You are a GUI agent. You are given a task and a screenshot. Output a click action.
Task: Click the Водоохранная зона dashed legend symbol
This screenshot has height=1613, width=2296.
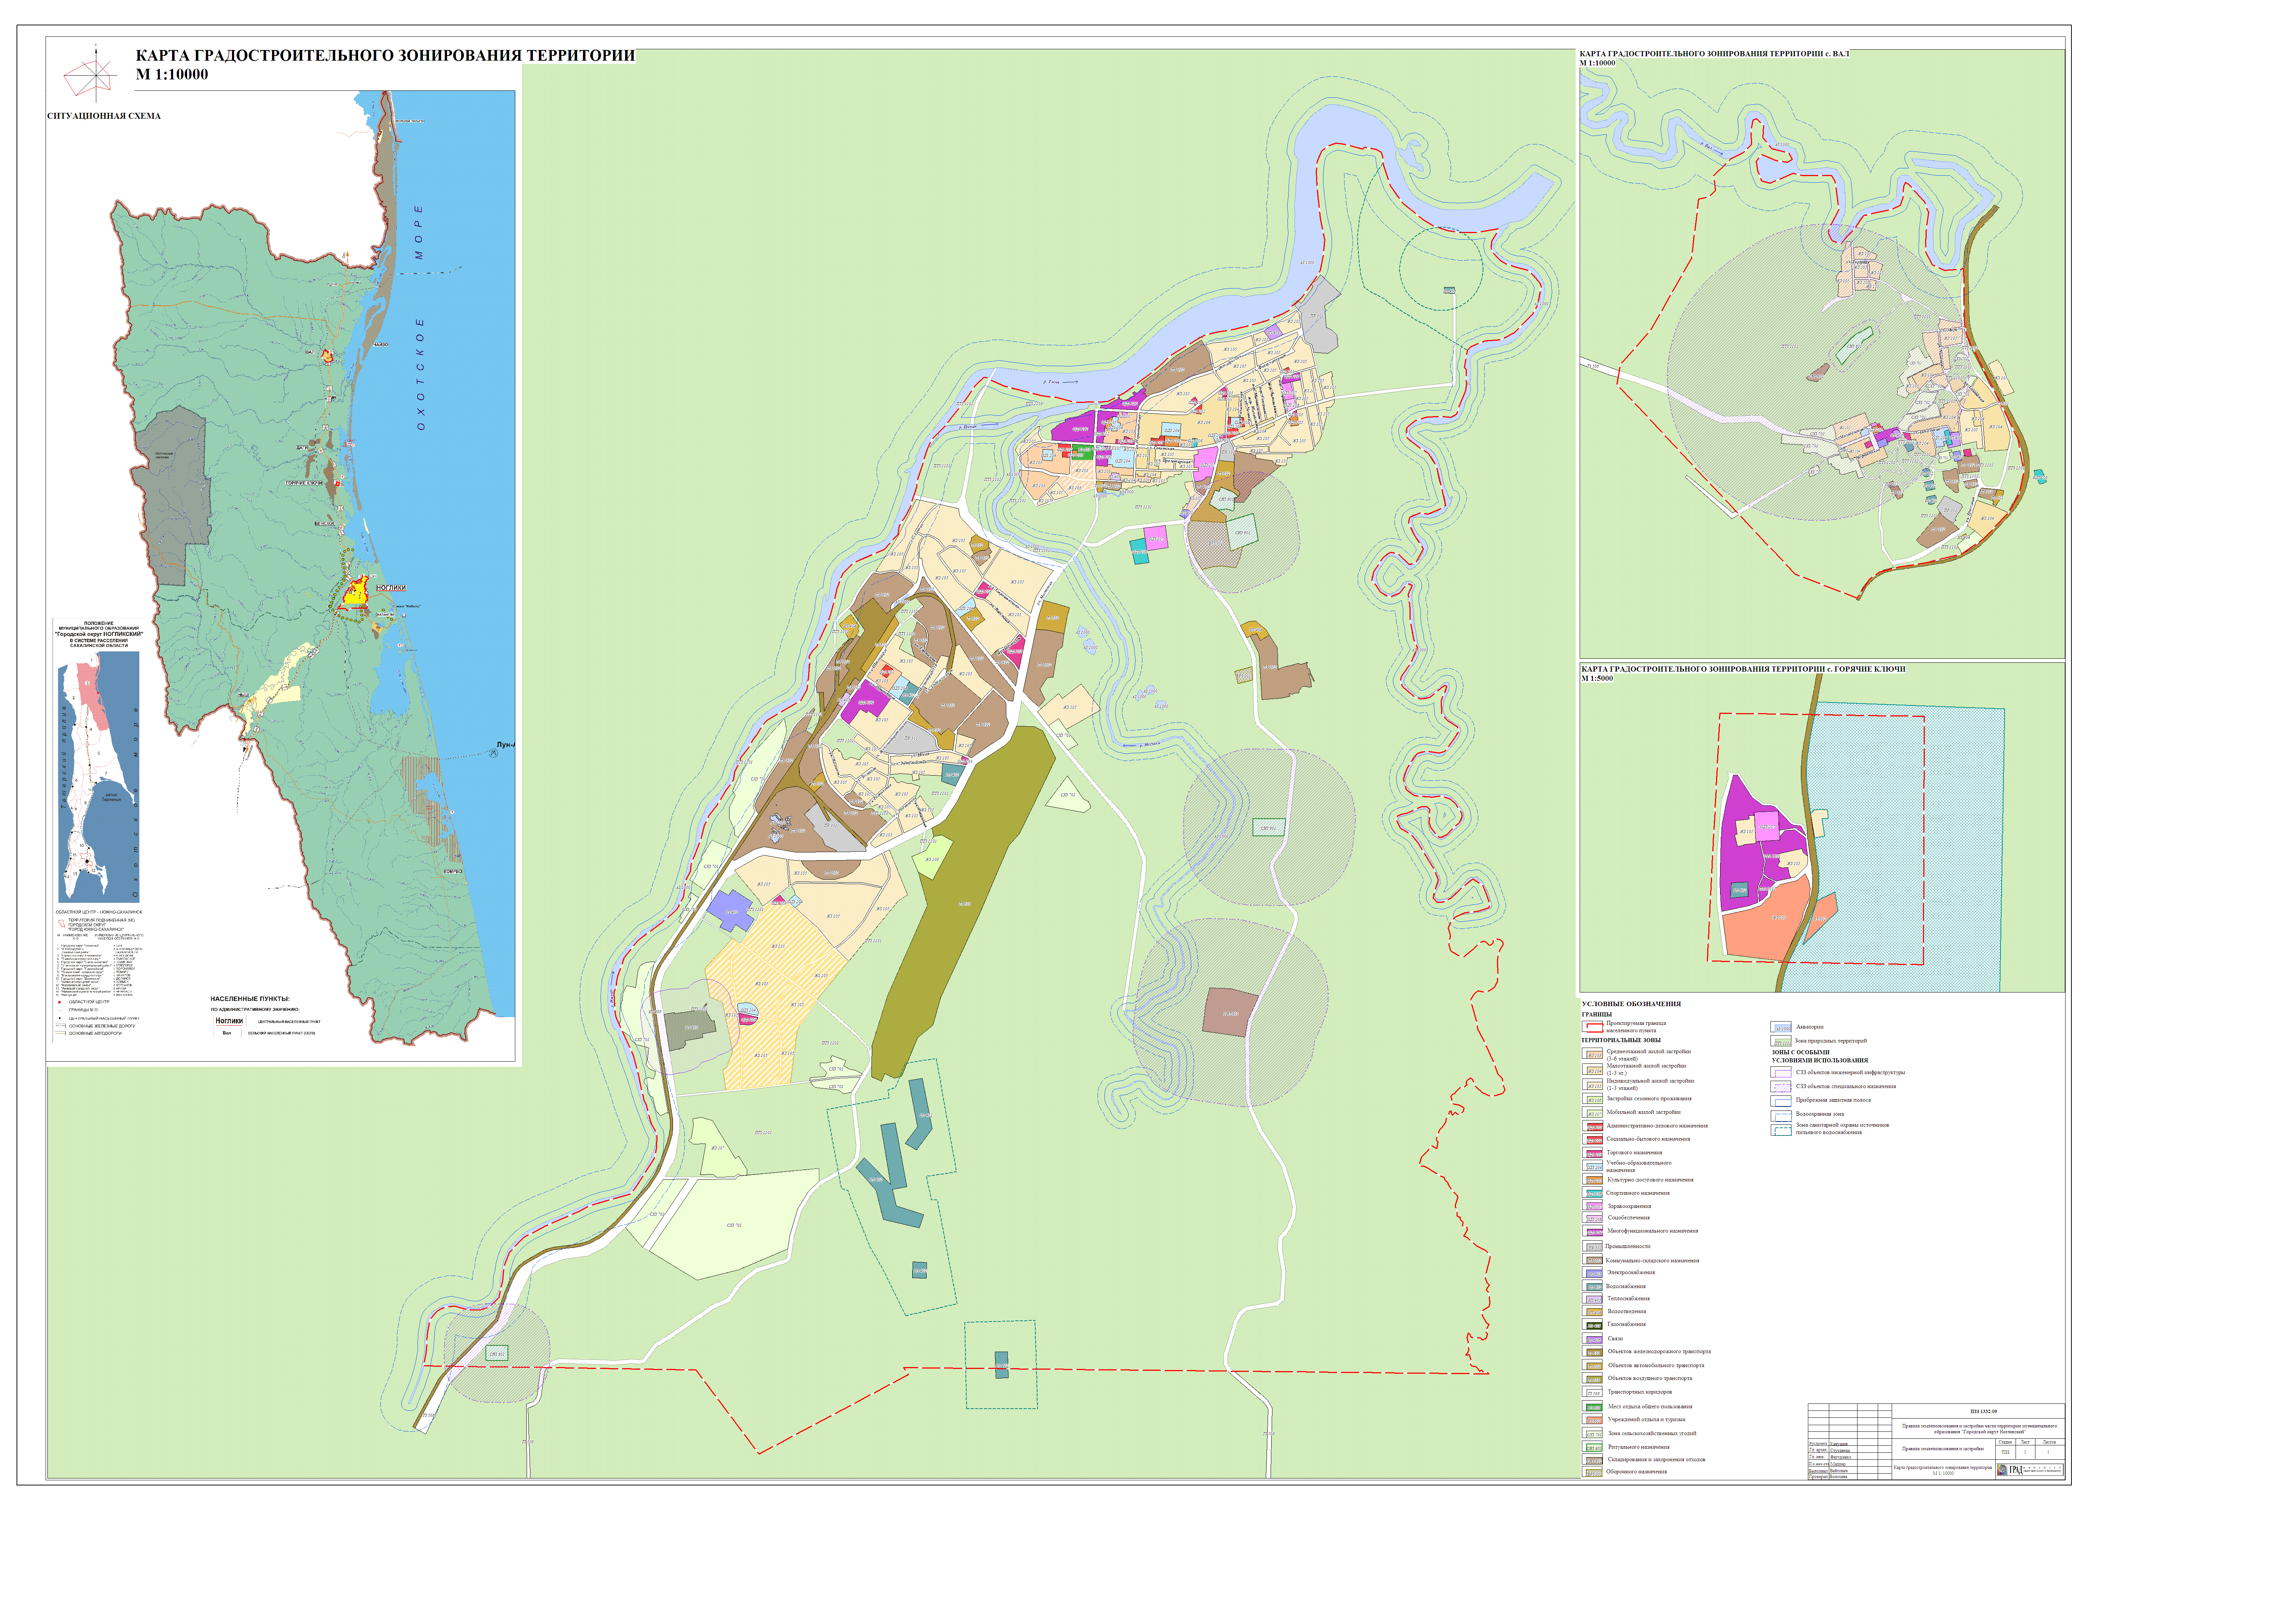point(1781,1116)
